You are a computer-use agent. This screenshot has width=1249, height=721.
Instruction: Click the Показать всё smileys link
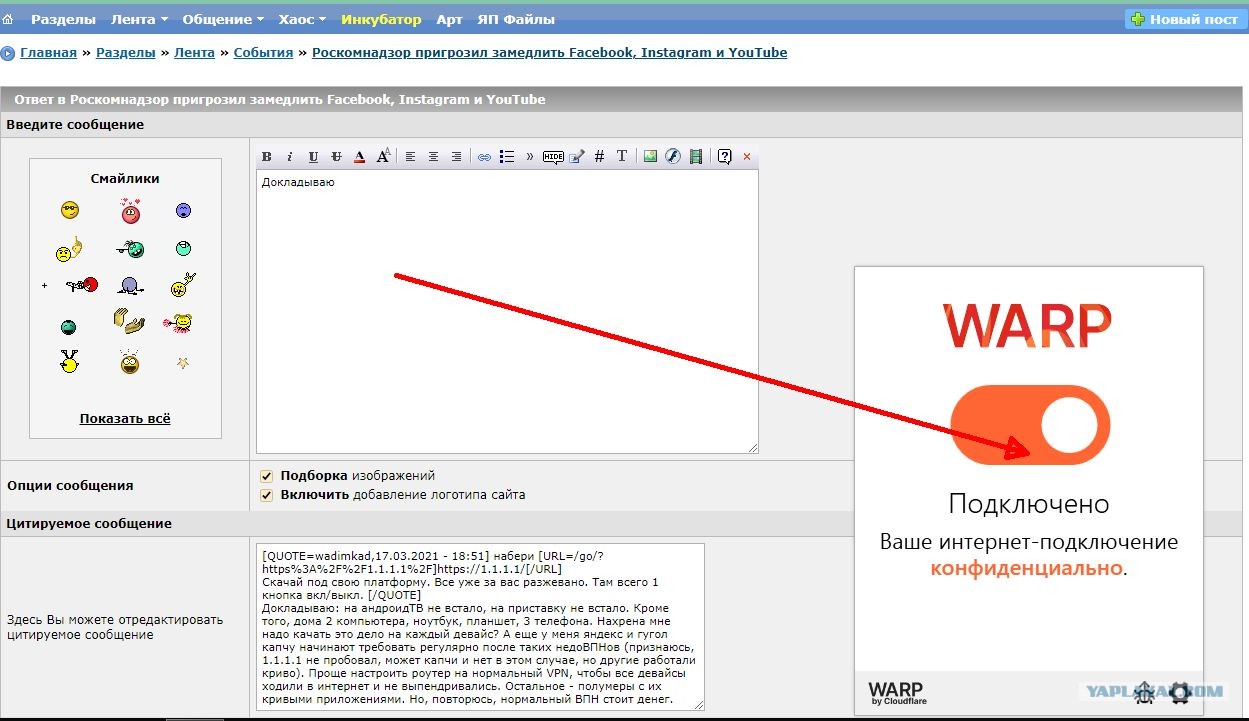pyautogui.click(x=125, y=418)
